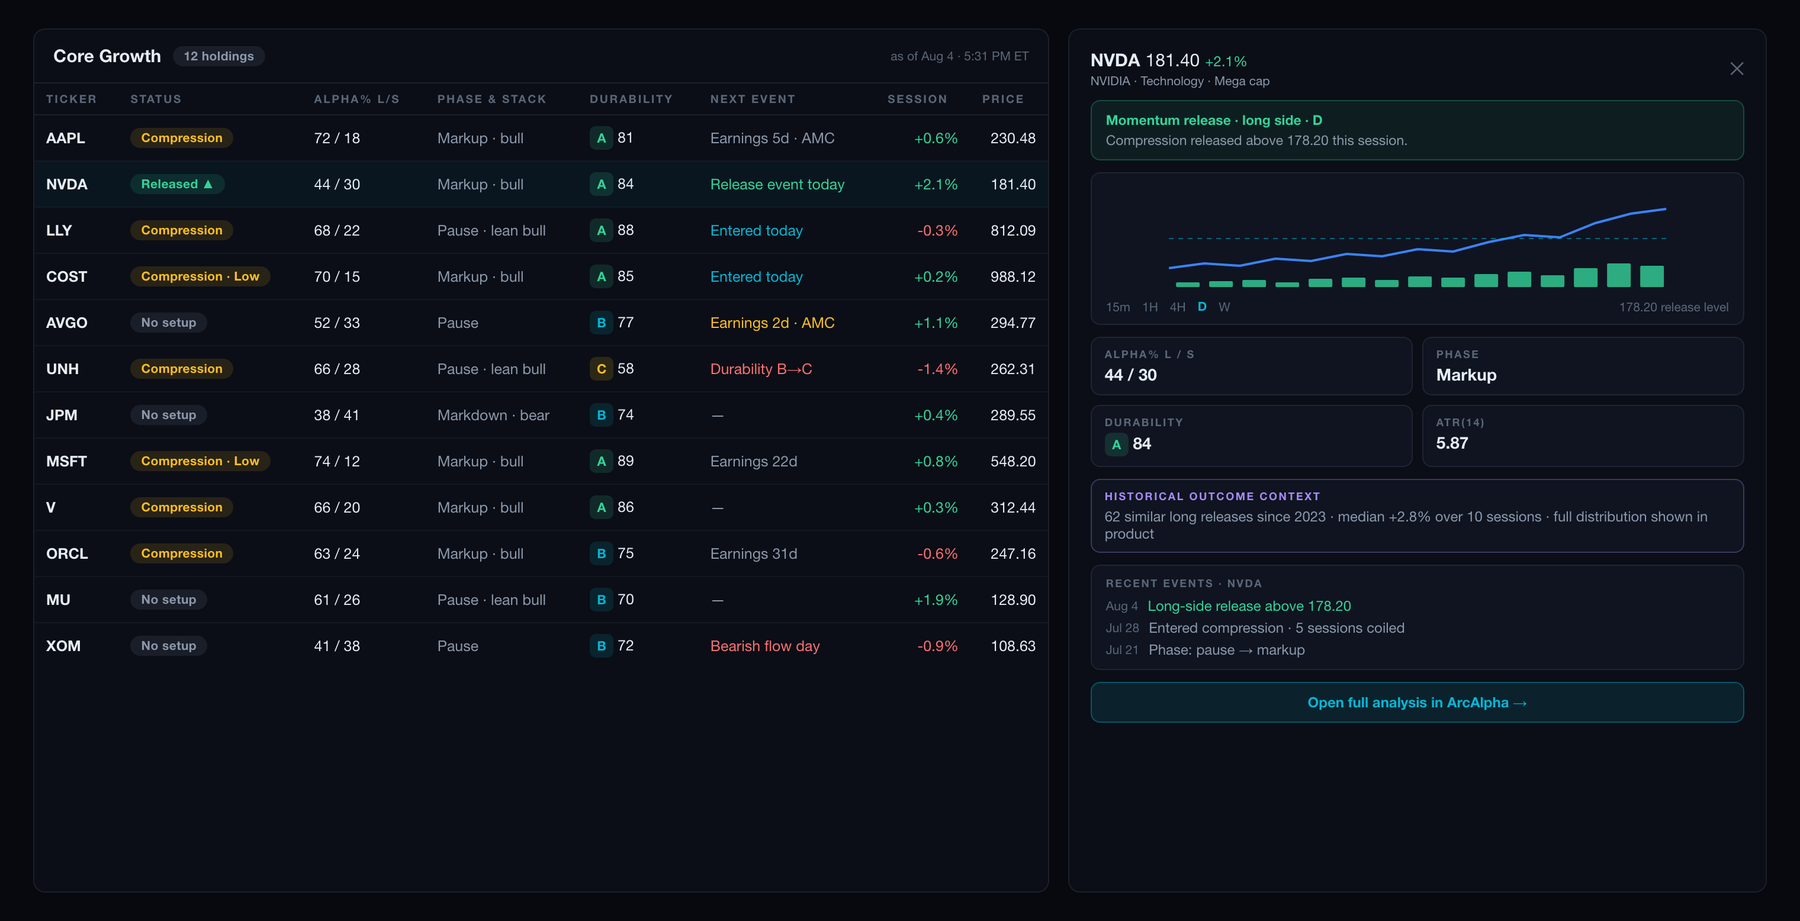Switch chart to 4H timeframe
1800x921 pixels.
pyautogui.click(x=1178, y=307)
